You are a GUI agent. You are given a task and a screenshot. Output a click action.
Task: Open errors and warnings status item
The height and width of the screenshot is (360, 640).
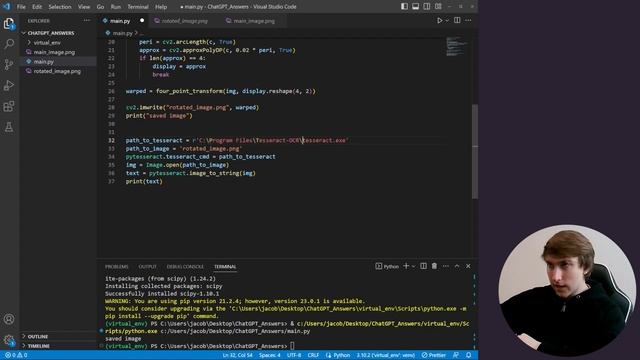pyautogui.click(x=16, y=355)
